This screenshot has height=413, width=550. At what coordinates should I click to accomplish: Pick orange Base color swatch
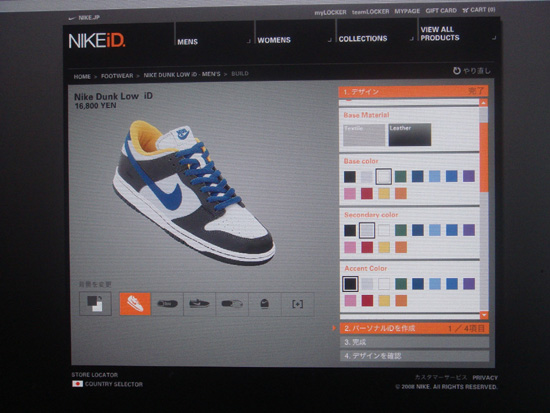[401, 193]
